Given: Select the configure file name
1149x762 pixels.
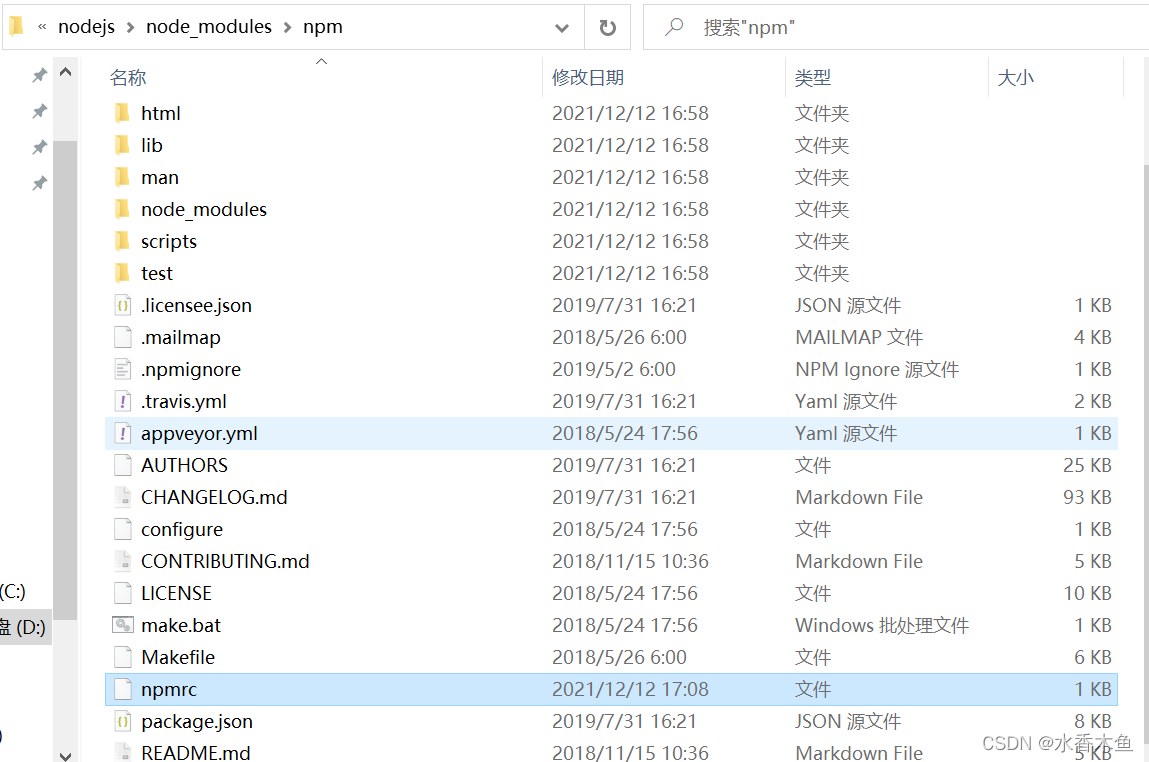Looking at the screenshot, I should [x=182, y=529].
